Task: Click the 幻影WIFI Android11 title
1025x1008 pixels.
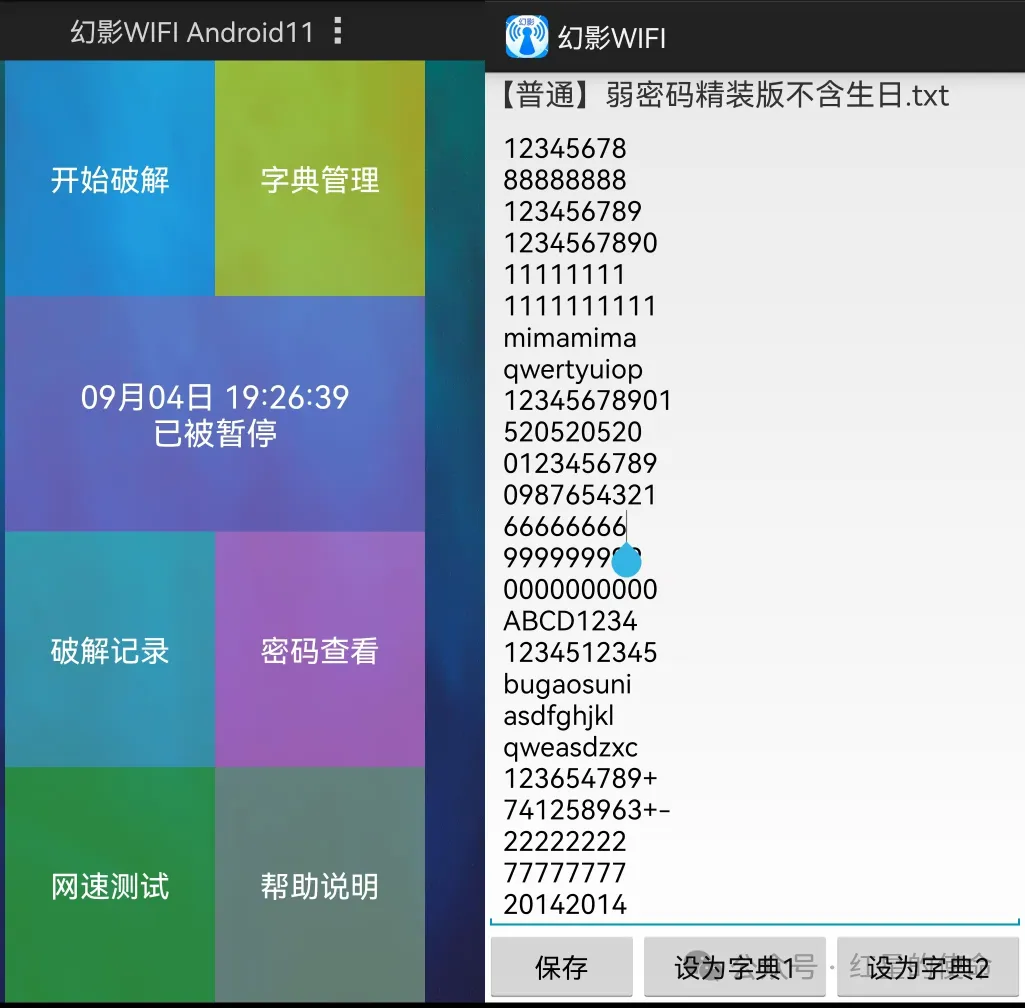Action: coord(192,31)
